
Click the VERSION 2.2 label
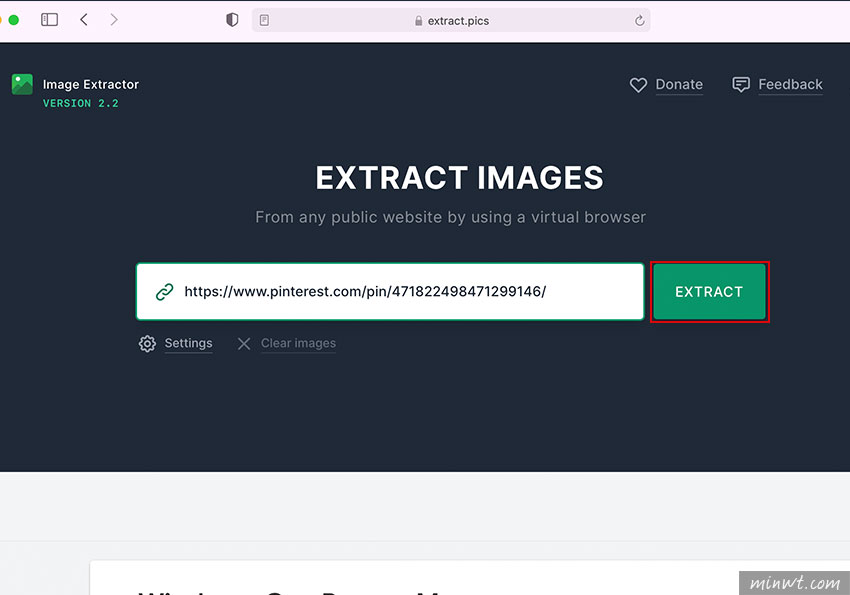(x=80, y=103)
